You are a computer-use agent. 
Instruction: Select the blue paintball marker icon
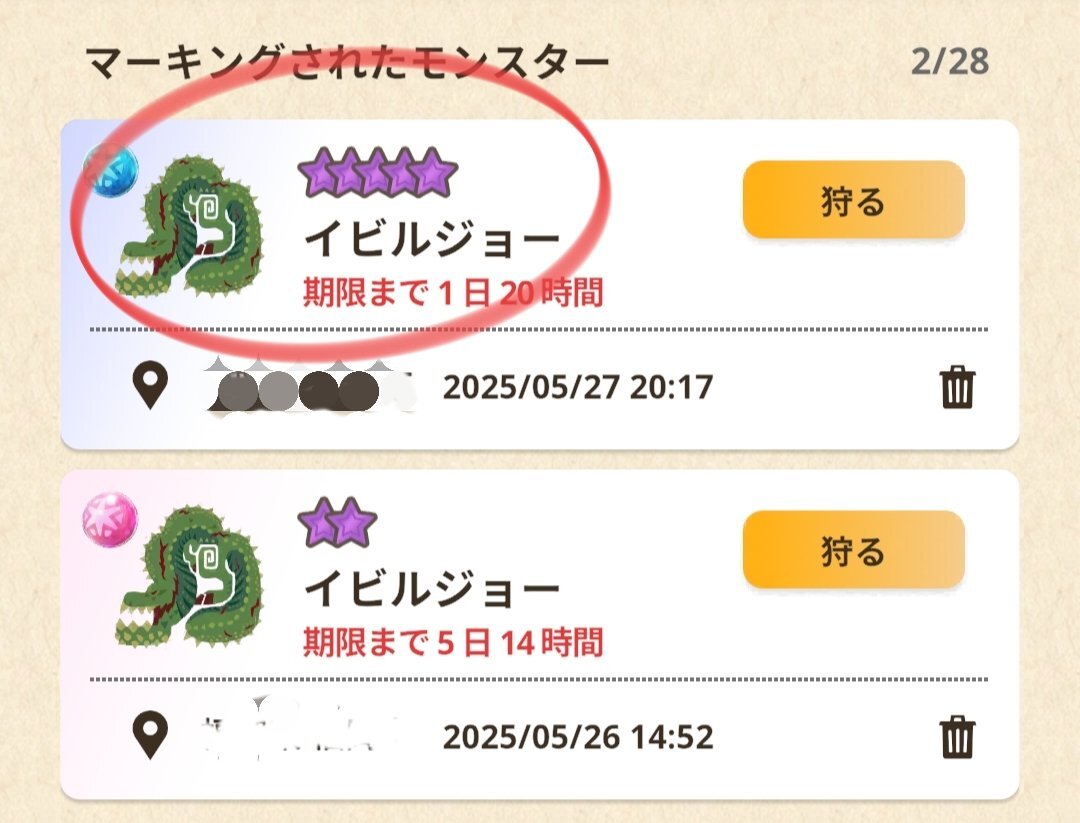point(110,169)
